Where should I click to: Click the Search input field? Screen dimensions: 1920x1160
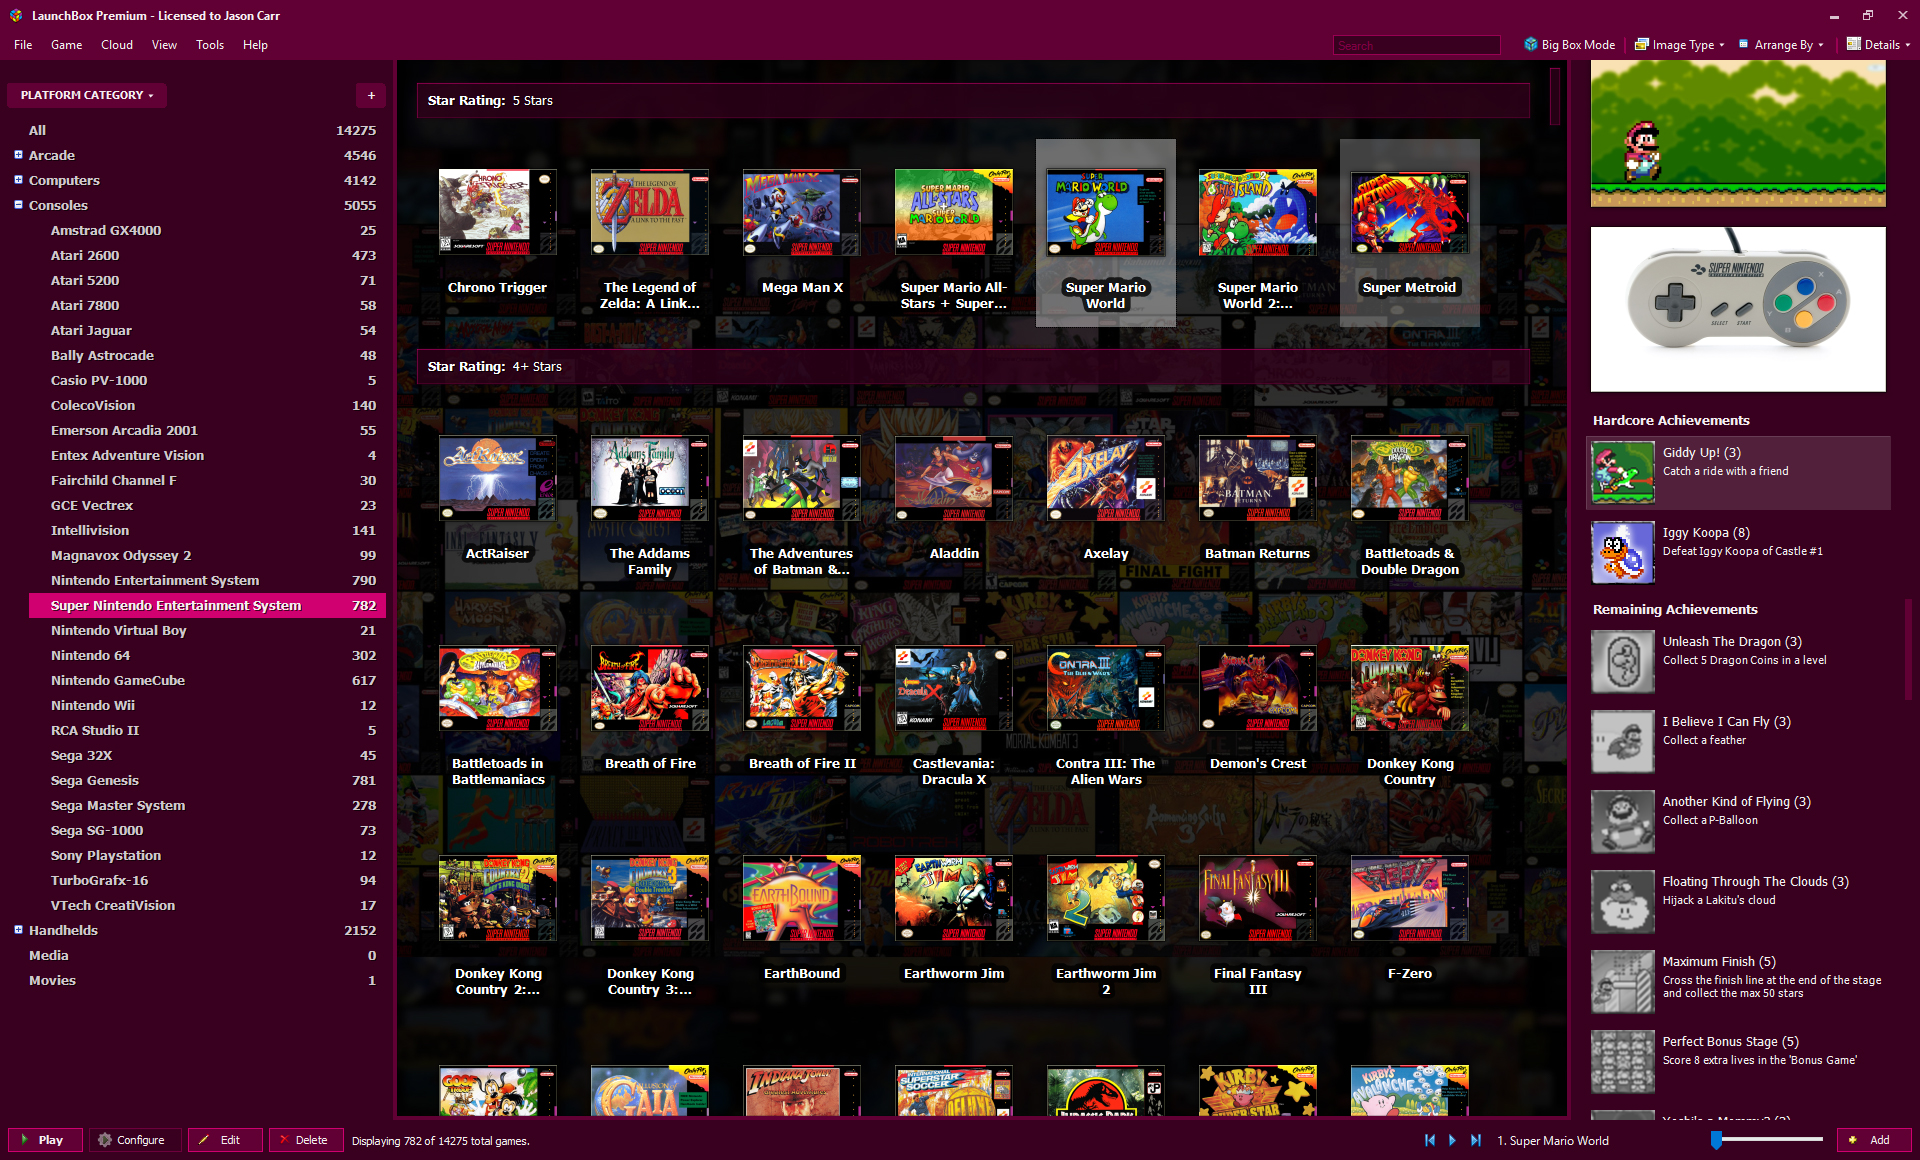[x=1416, y=45]
